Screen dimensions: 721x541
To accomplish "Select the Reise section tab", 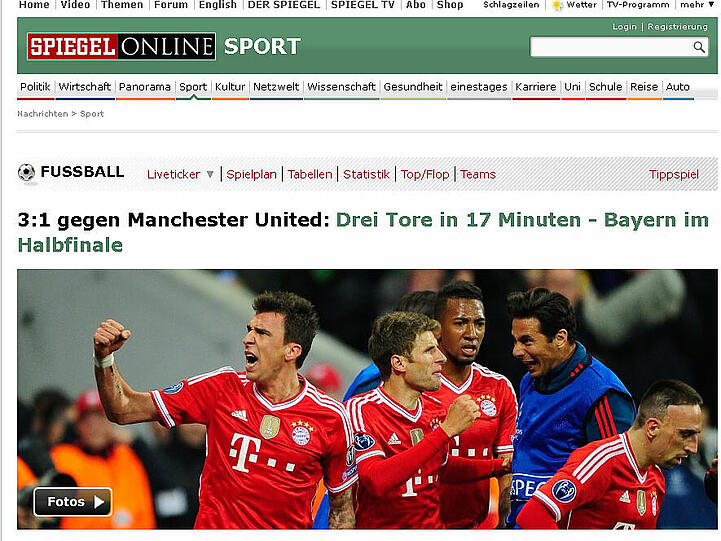I will click(644, 87).
